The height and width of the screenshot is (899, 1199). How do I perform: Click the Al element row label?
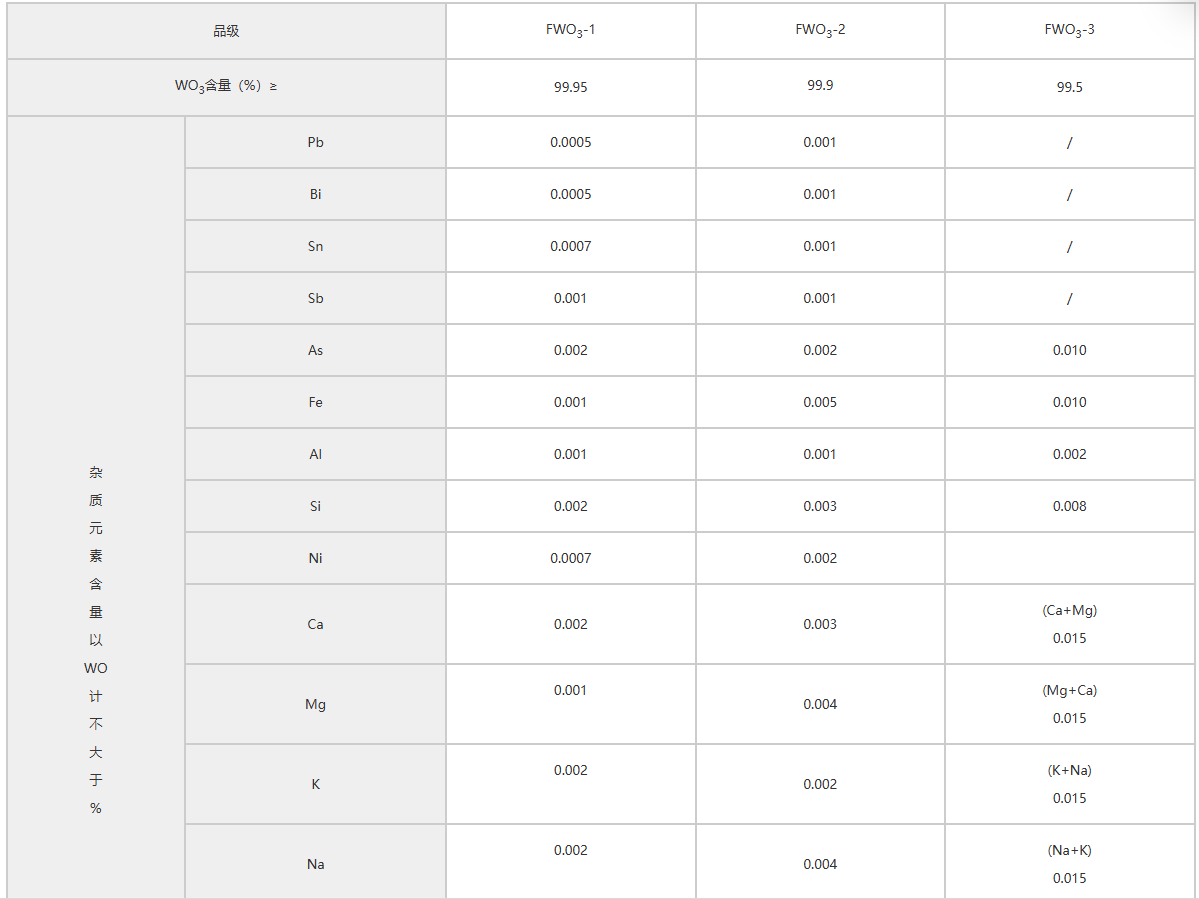tap(315, 454)
